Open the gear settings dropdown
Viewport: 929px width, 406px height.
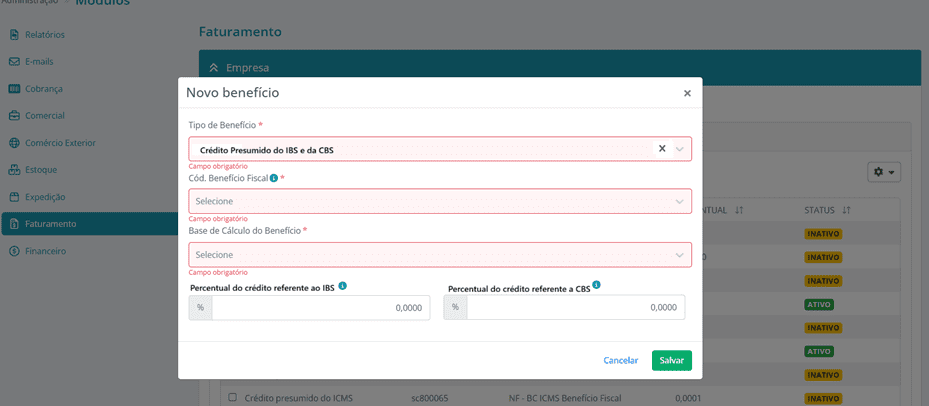pyautogui.click(x=884, y=172)
